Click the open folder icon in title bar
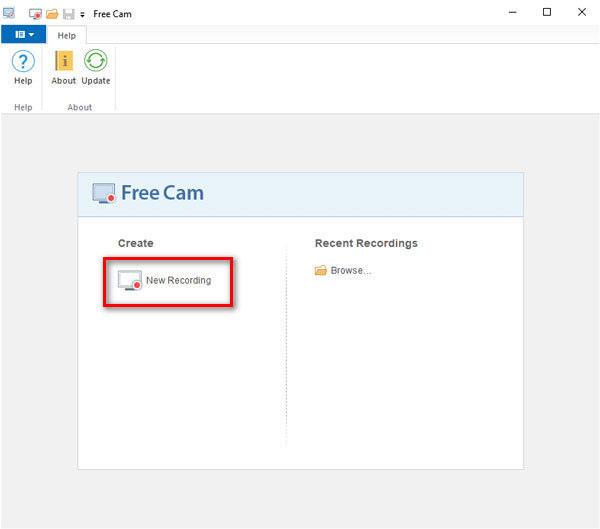This screenshot has height=529, width=600. (52, 14)
